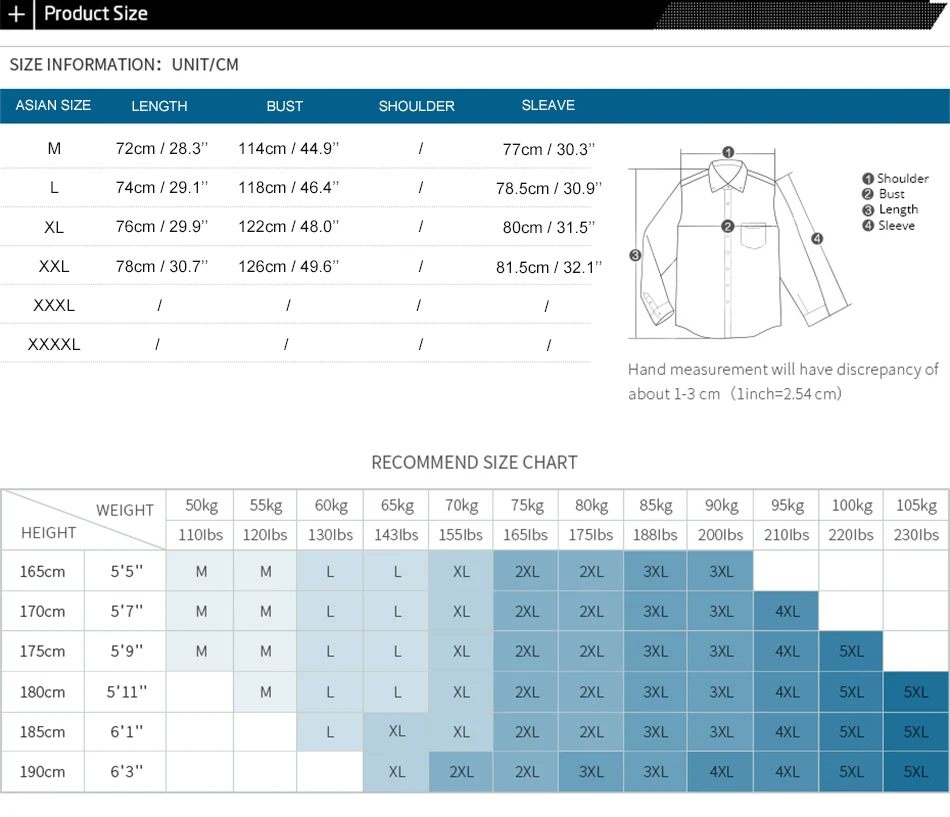Viewport: 950px width, 817px height.
Task: Click the 114cm / 44.9'' bust cell
Action: (288, 148)
